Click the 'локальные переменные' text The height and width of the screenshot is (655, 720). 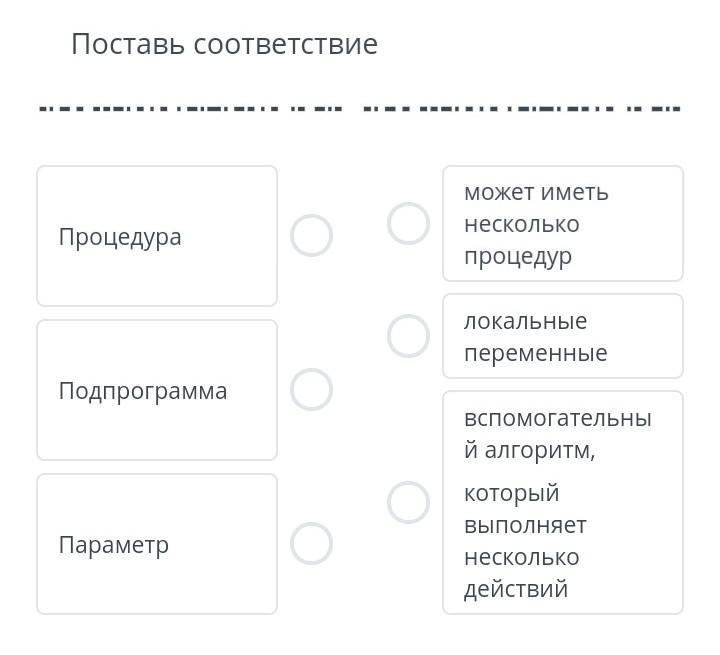click(x=535, y=337)
